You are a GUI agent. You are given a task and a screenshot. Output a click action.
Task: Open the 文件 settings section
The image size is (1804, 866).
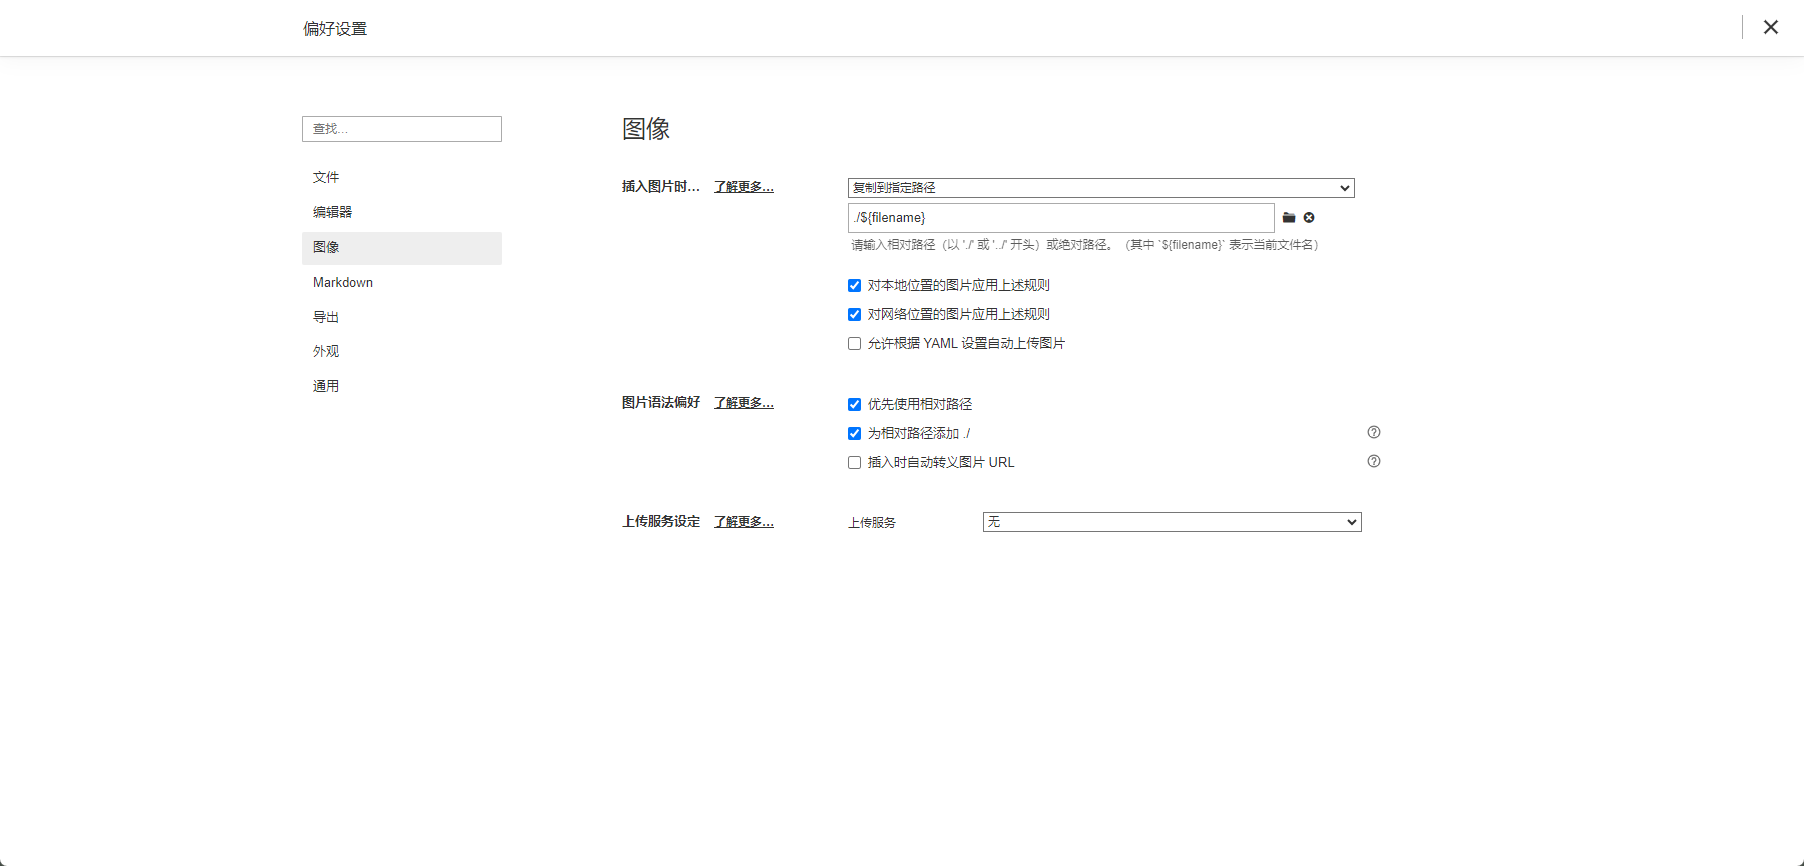point(326,177)
